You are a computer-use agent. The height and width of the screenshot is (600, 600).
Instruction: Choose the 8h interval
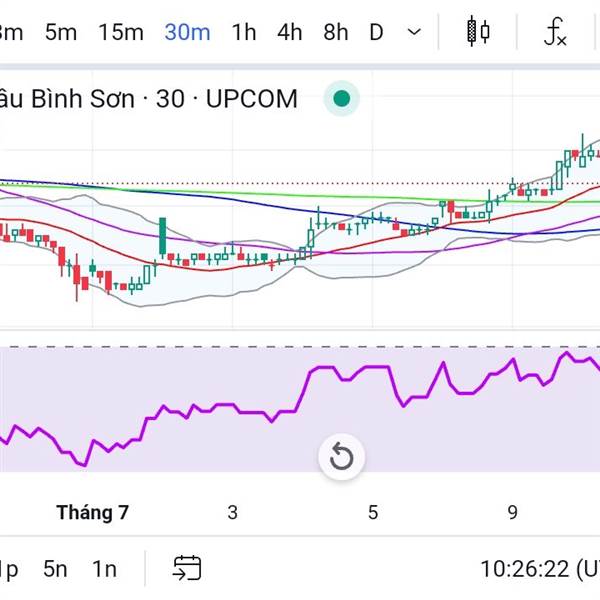335,32
